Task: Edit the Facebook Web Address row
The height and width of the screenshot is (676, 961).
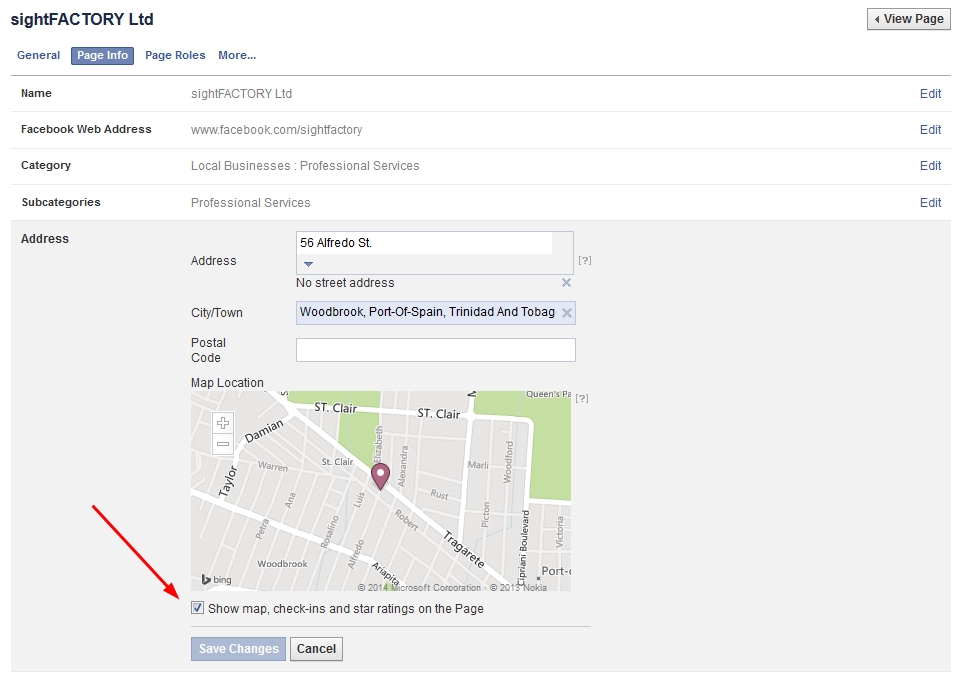Action: click(x=930, y=130)
